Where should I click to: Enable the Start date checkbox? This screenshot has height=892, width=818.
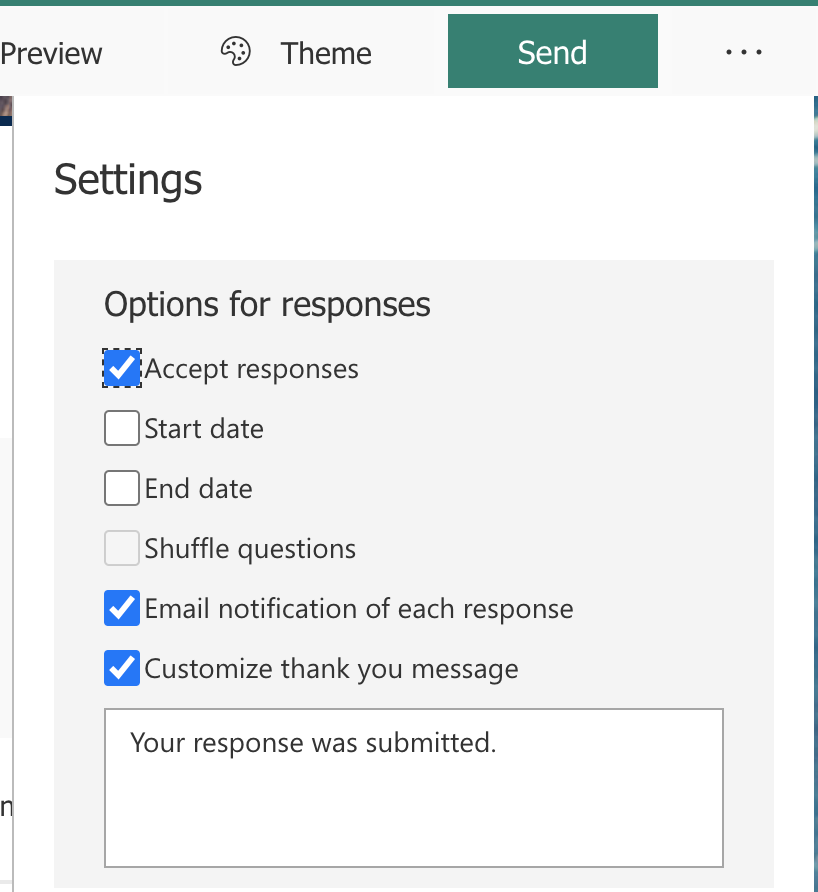pos(122,428)
